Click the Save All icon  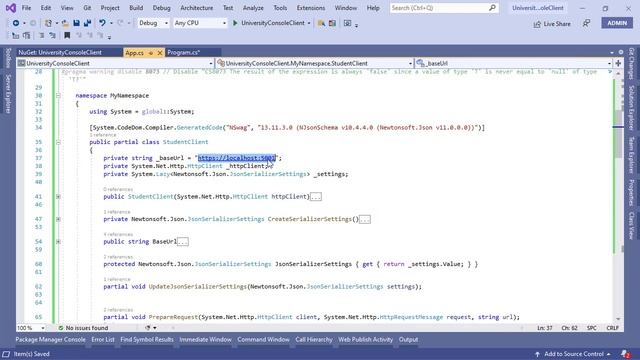click(87, 23)
